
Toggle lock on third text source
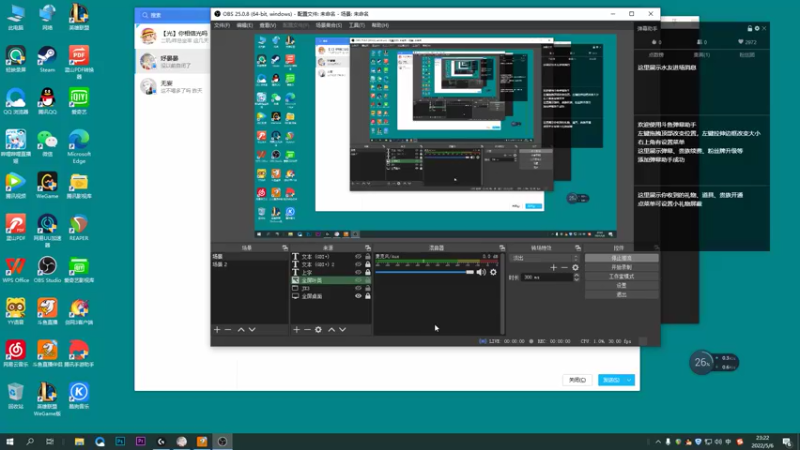tap(367, 272)
